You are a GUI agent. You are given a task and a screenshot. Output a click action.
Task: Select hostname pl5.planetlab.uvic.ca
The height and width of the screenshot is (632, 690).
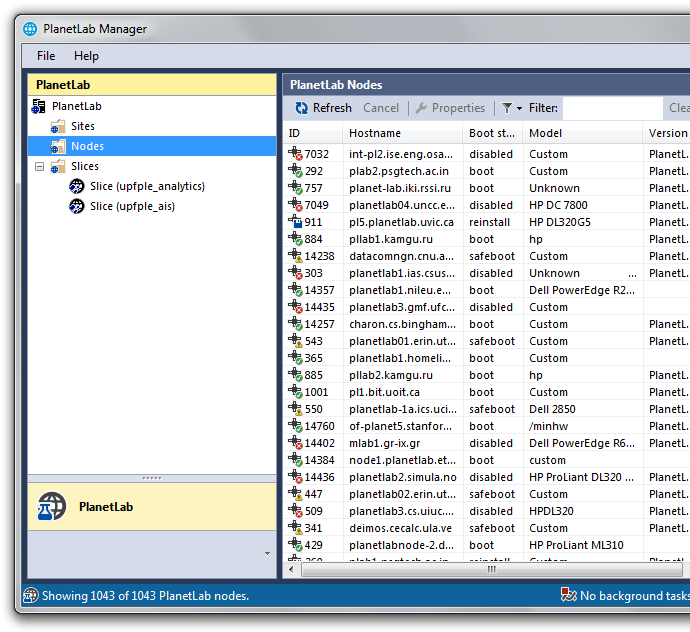401,222
